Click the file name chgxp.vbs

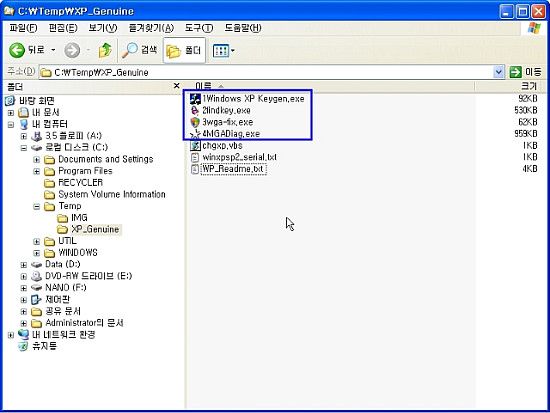[222, 145]
